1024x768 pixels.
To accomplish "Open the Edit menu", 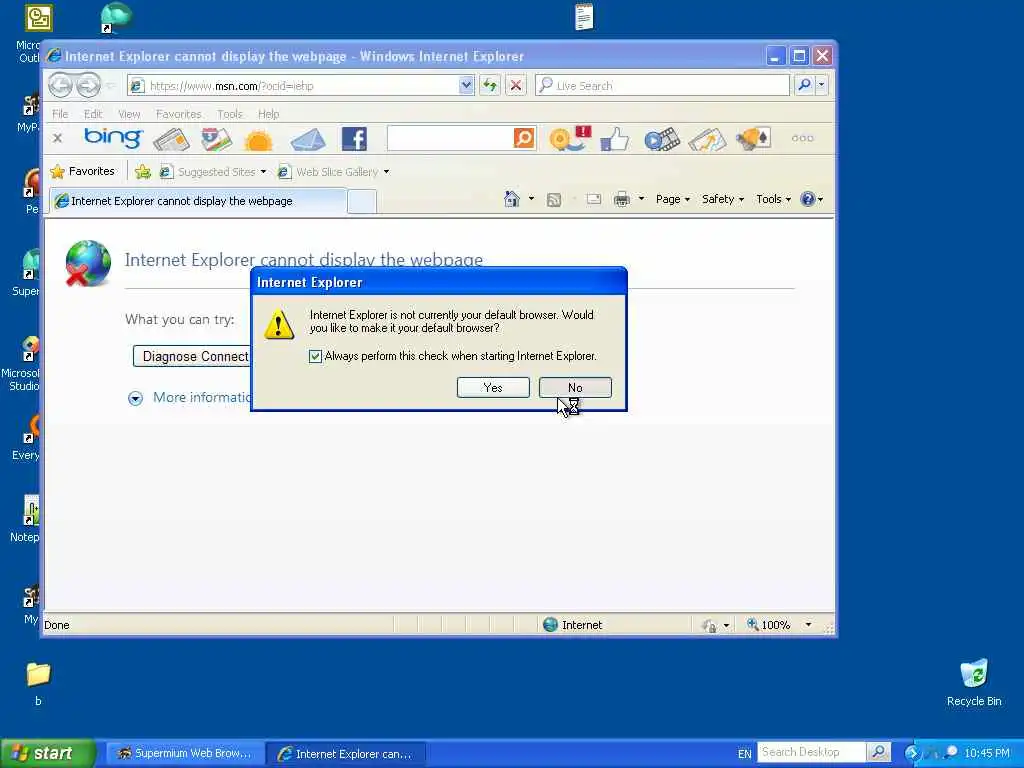I will pos(93,114).
